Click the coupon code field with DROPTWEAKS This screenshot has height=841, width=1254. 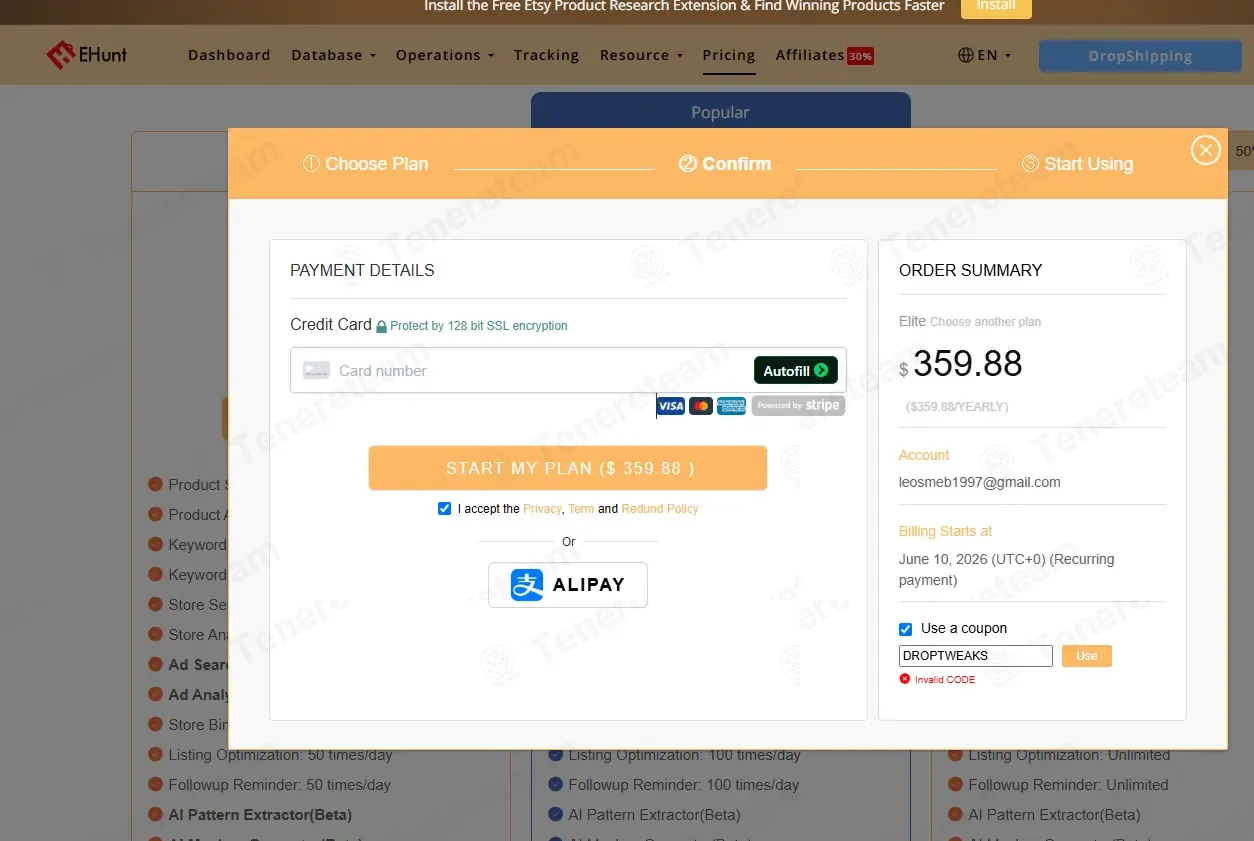[976, 656]
